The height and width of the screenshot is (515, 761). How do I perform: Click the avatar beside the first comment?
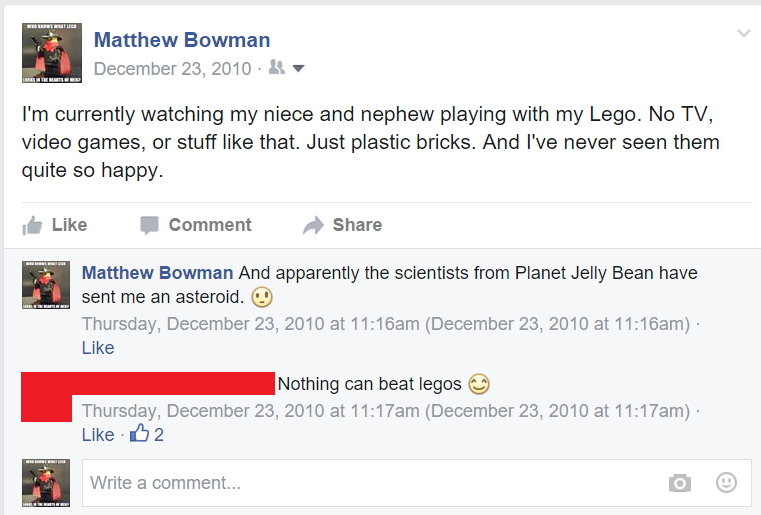point(45,284)
